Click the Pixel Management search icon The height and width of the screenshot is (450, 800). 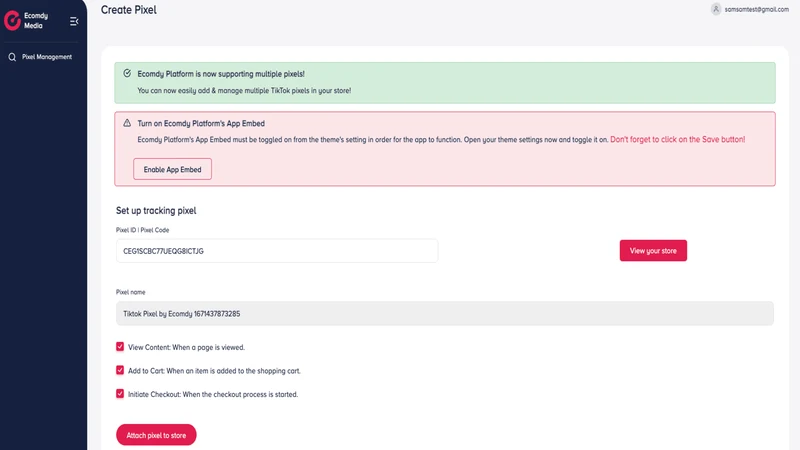[12, 57]
